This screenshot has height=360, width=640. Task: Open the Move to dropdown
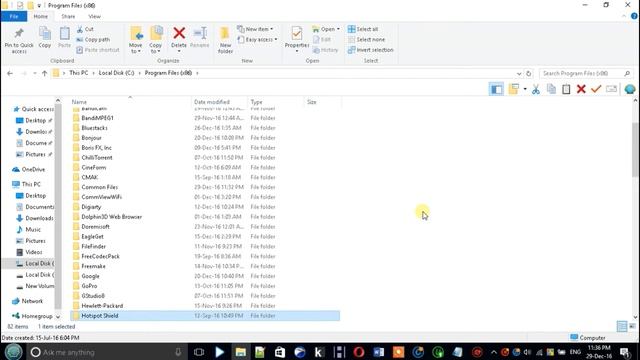pos(136,40)
